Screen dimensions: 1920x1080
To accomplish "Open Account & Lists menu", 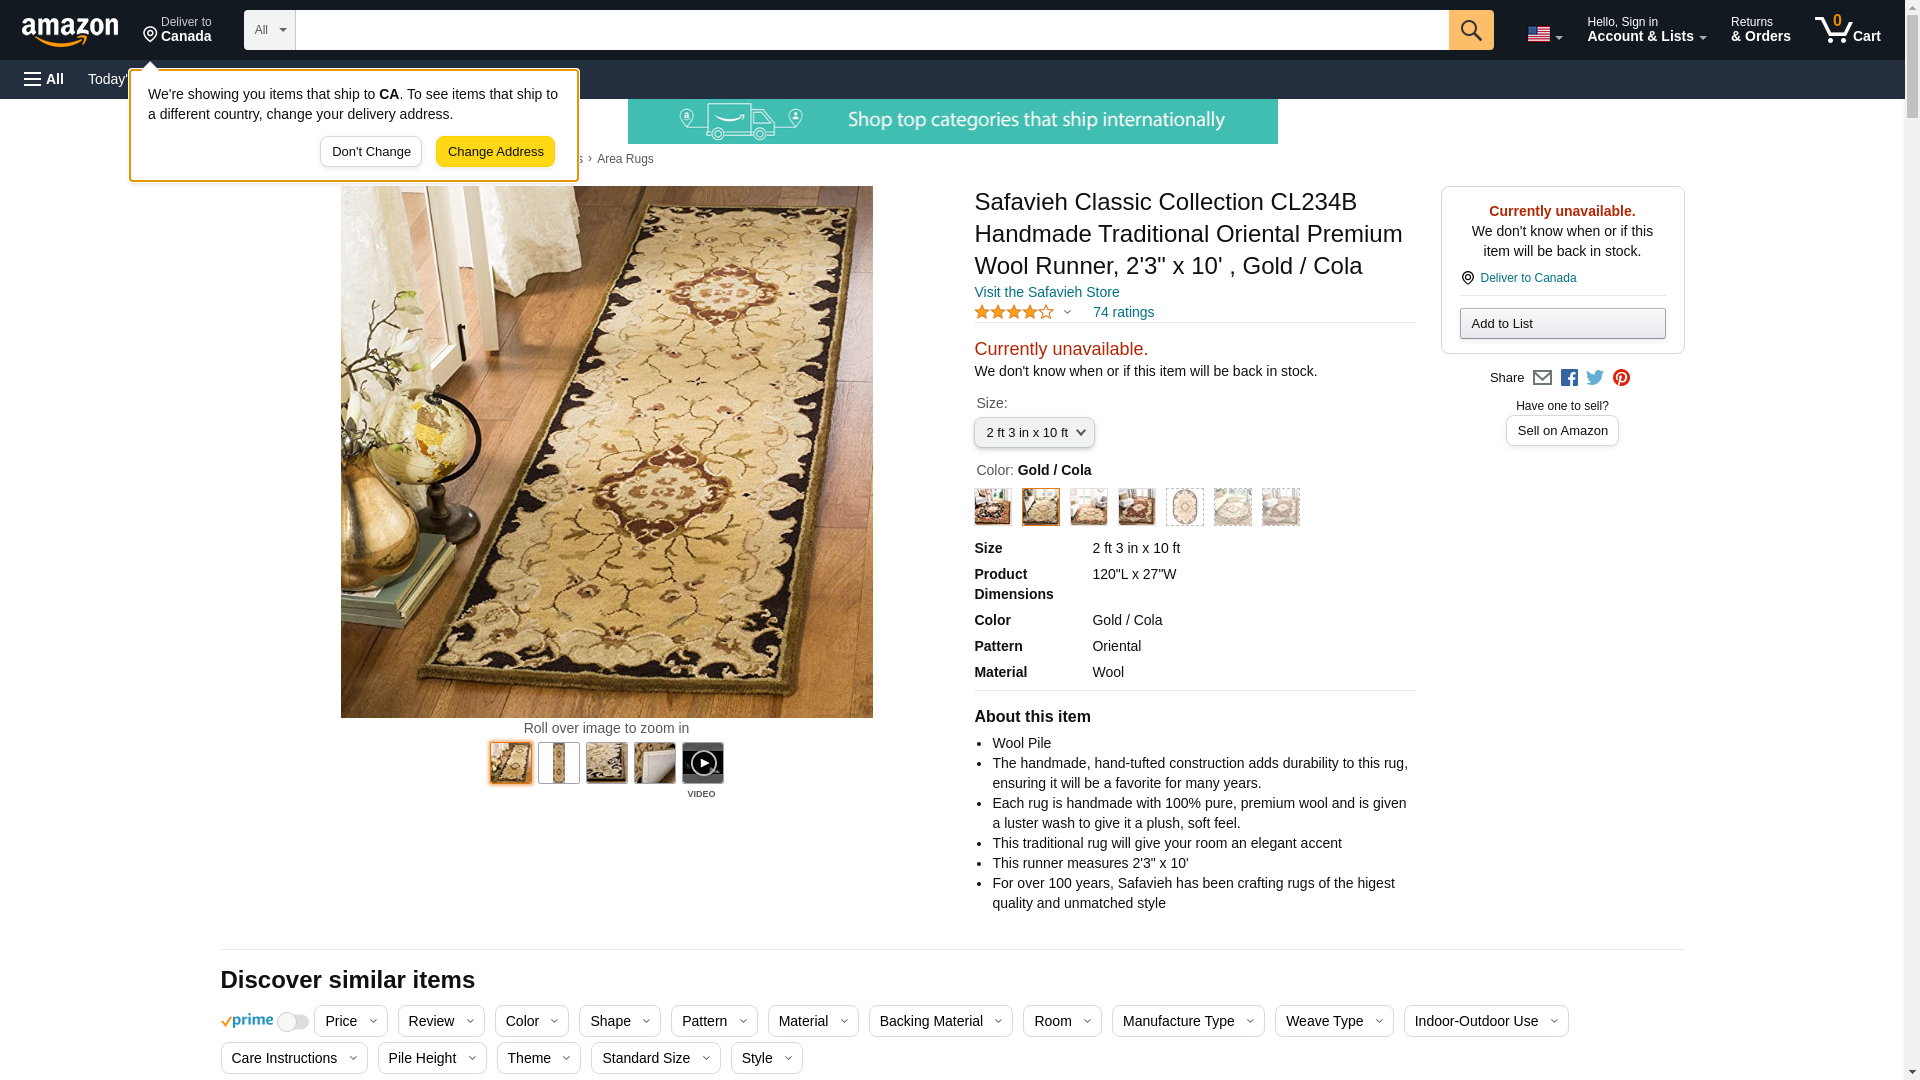I will 1646,30.
